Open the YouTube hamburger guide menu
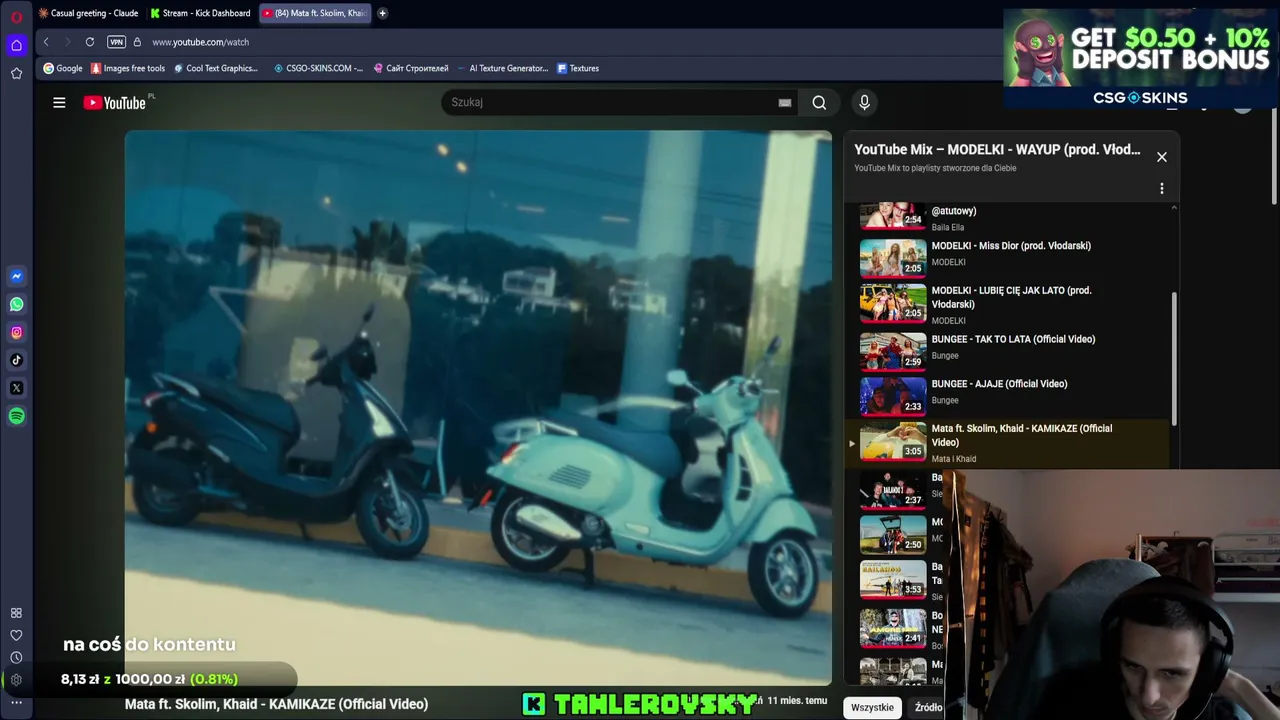Screen dimensions: 1280x720 point(59,102)
